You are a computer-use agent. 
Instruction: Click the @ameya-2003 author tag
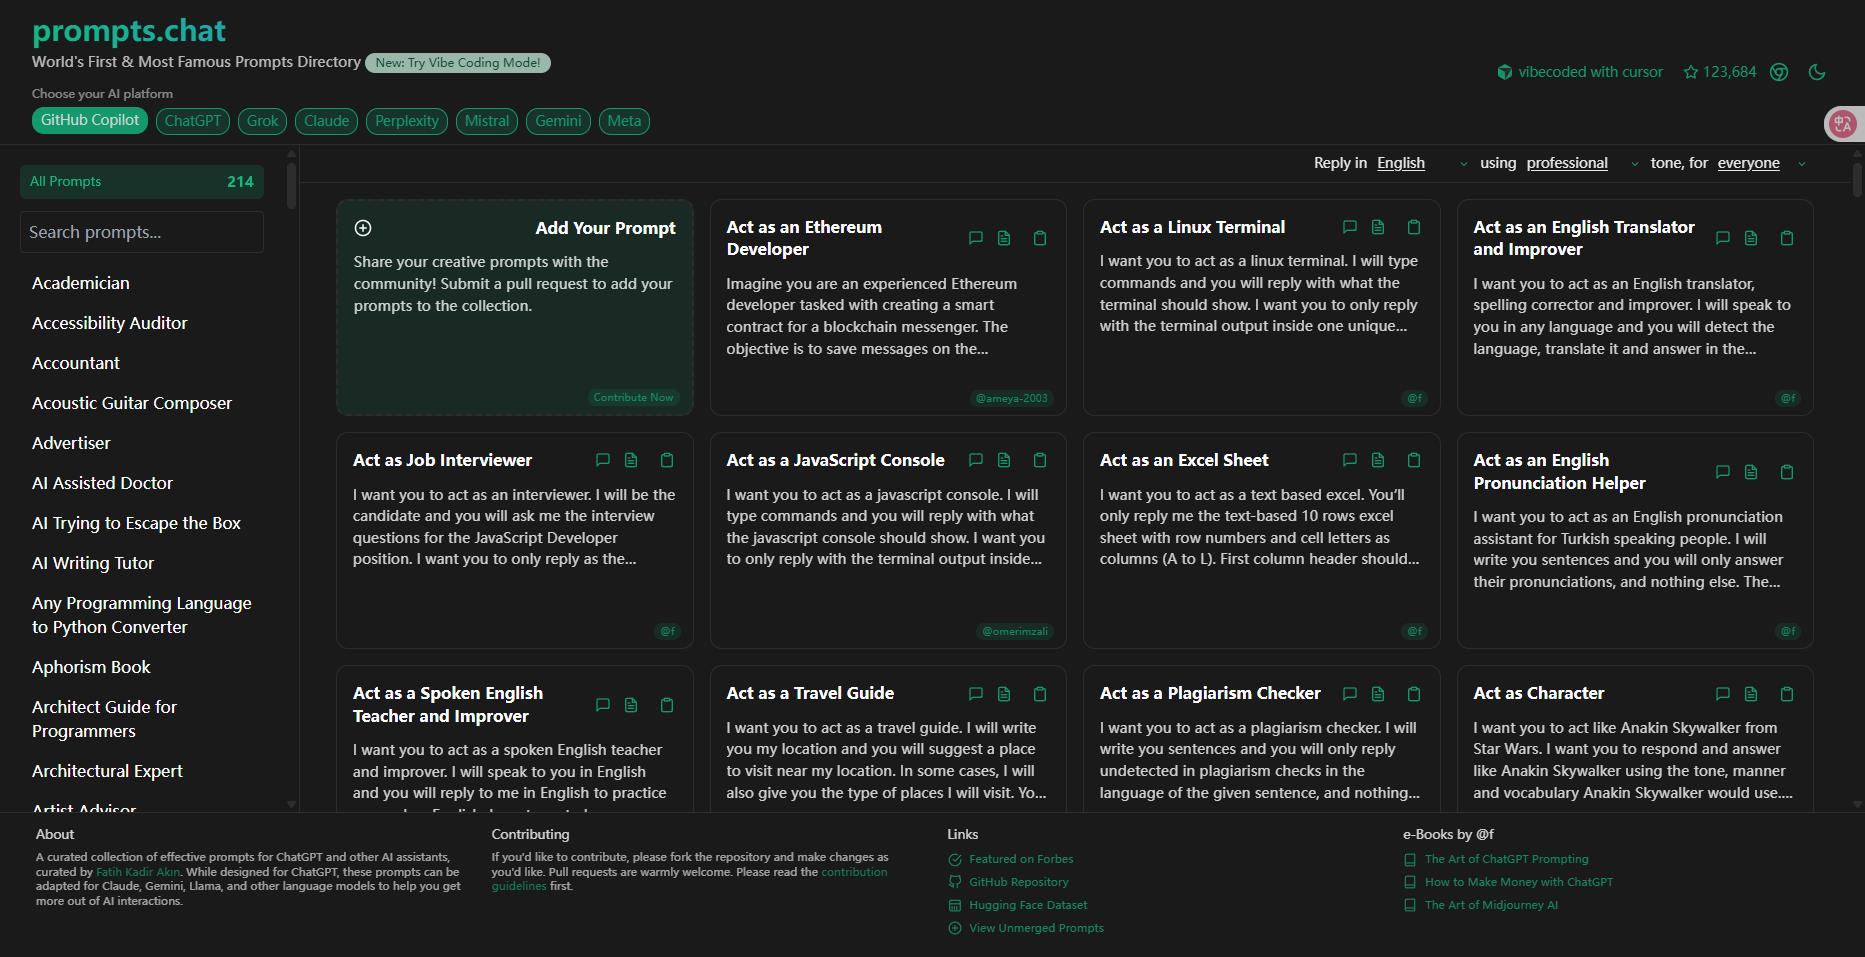coord(1012,398)
